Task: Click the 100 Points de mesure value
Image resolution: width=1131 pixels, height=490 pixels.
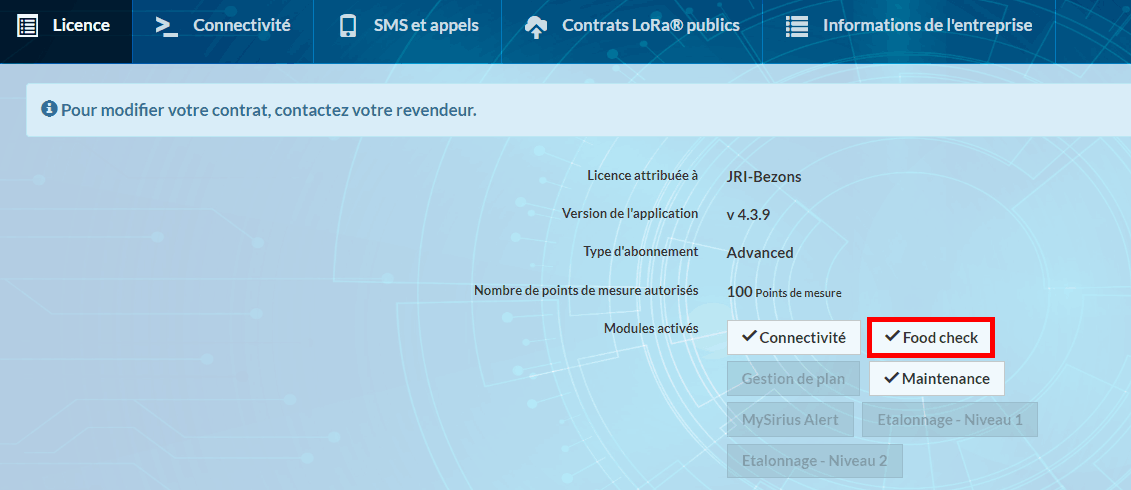Action: [784, 292]
